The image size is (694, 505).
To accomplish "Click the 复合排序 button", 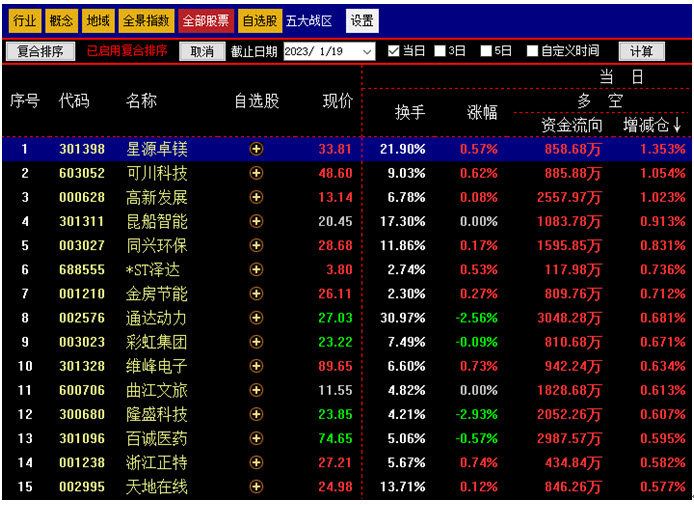I will [40, 51].
